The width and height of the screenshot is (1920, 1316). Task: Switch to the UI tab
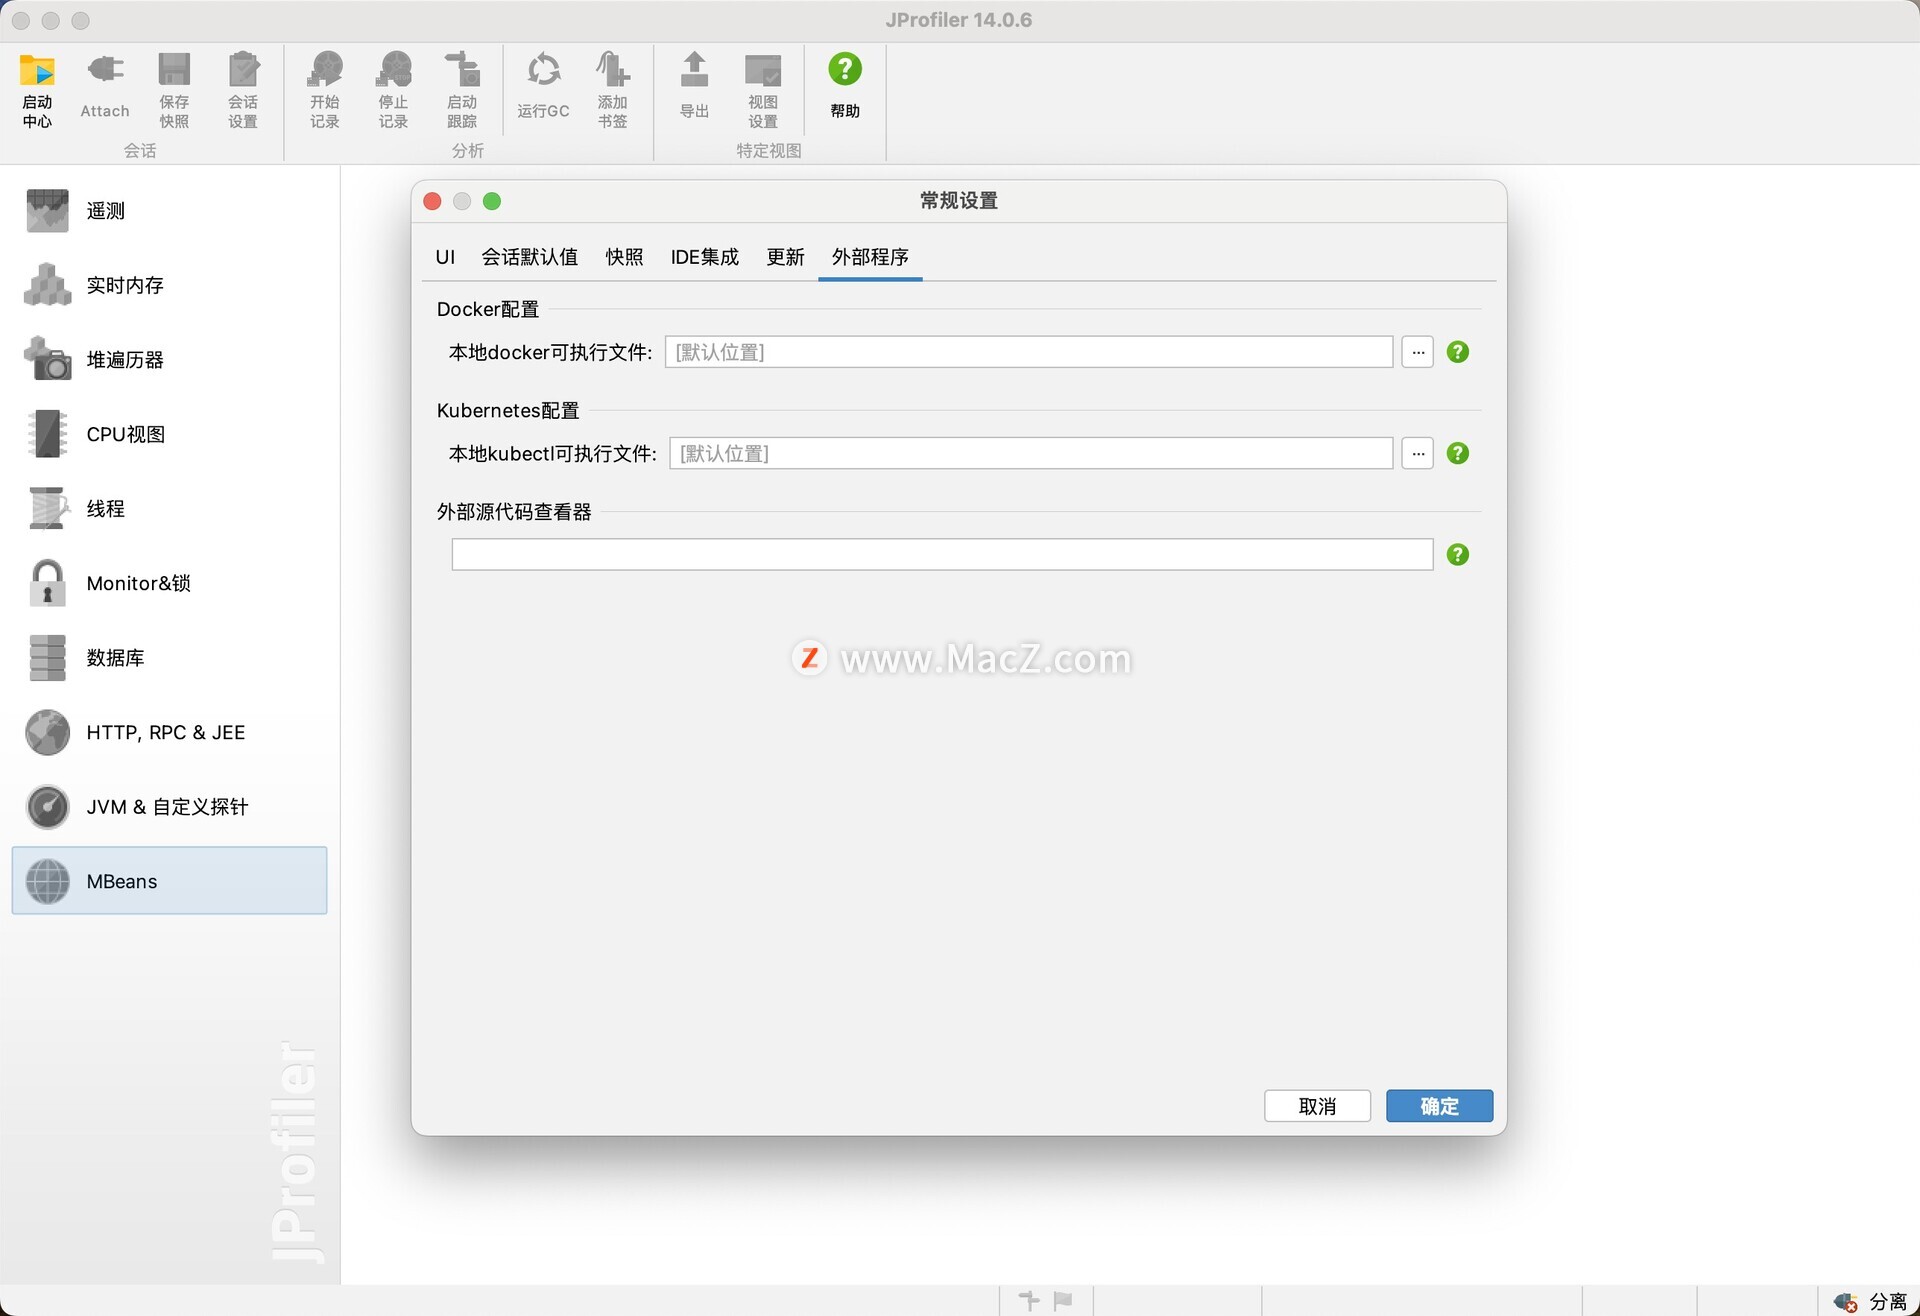(x=445, y=257)
